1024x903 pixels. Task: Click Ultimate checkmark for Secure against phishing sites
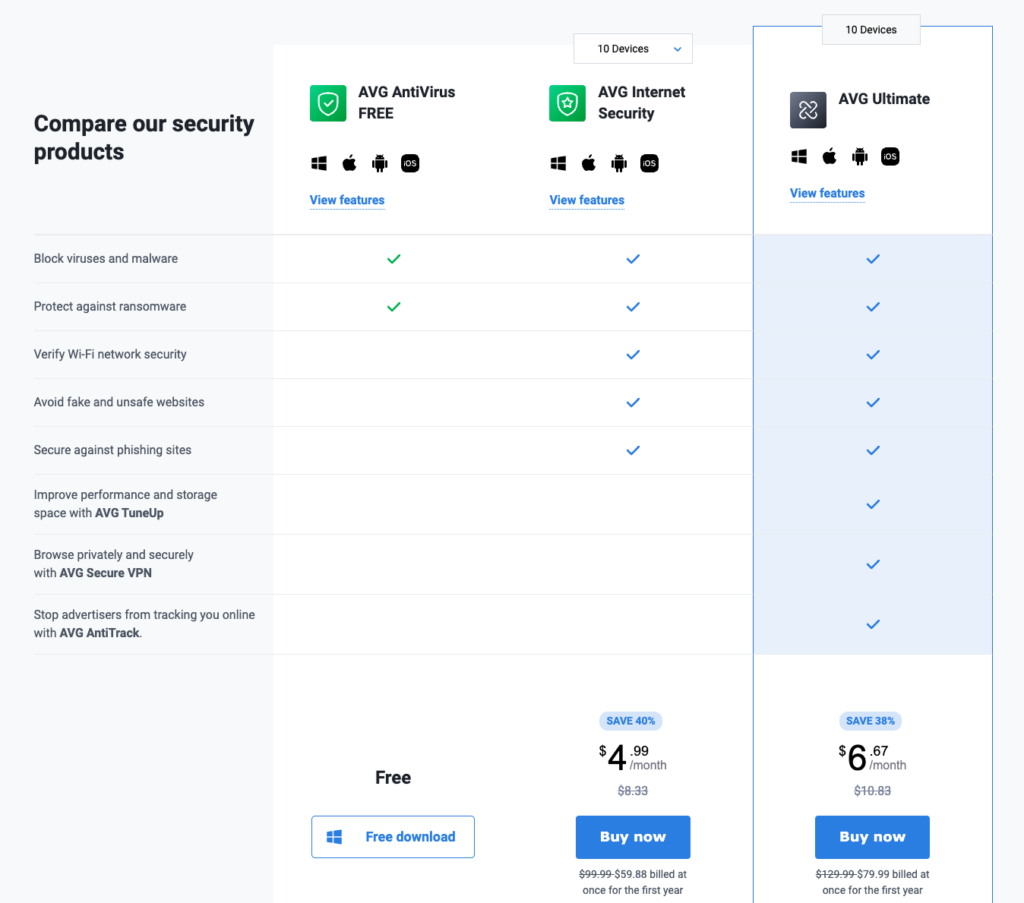(x=873, y=451)
